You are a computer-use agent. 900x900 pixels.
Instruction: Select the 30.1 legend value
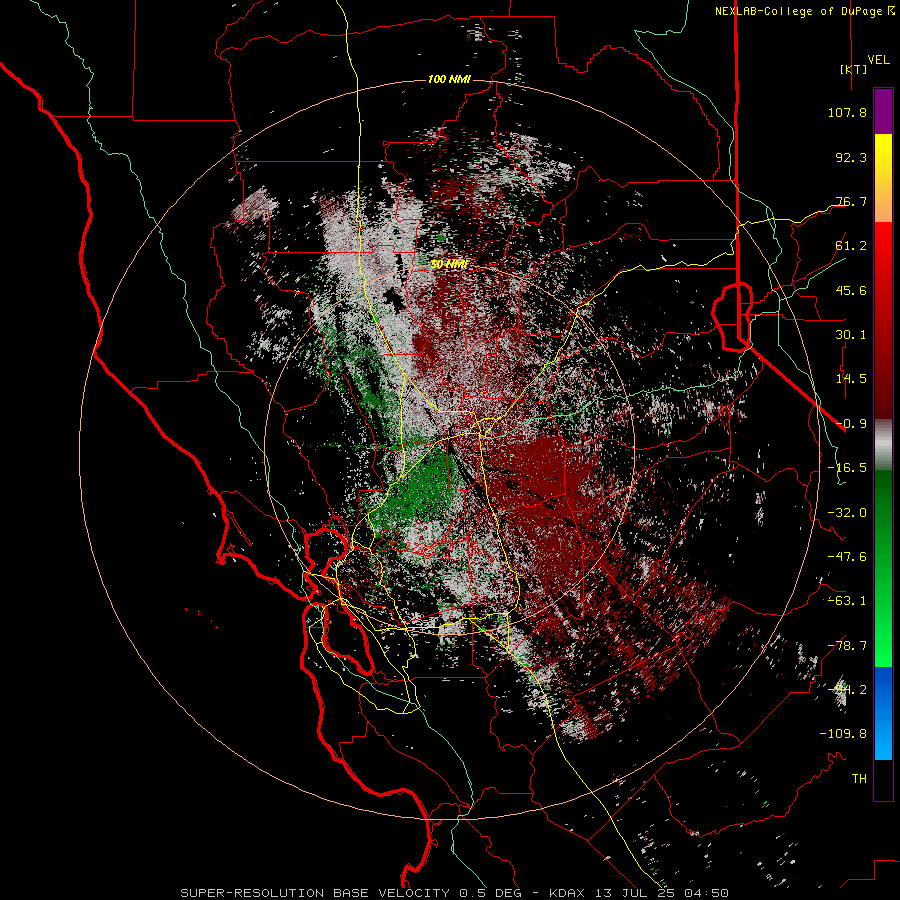coord(851,334)
